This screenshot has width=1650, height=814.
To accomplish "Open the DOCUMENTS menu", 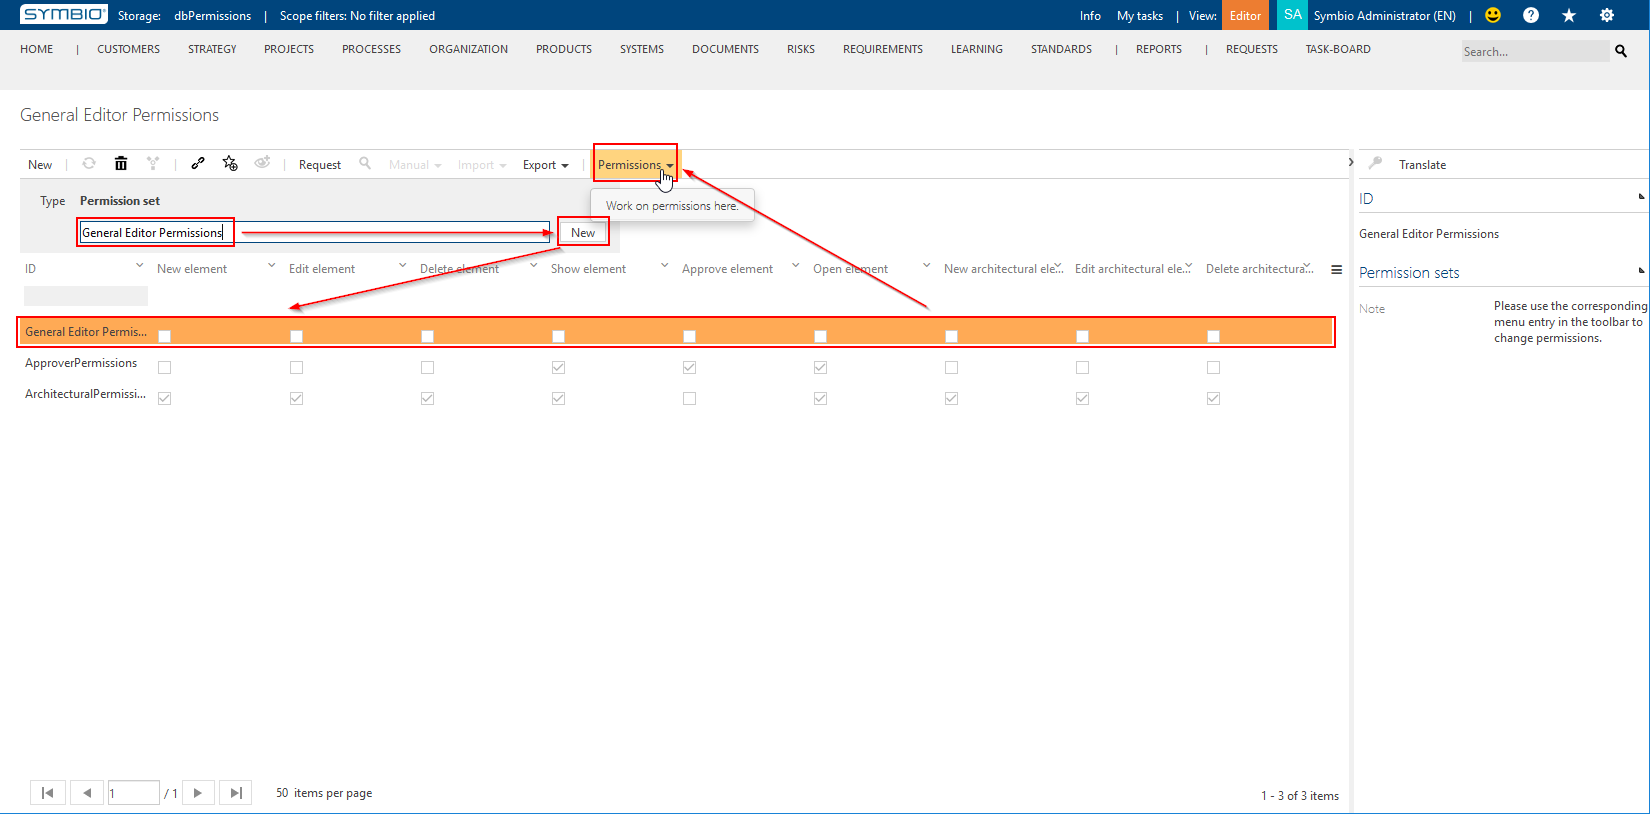I will (725, 49).
